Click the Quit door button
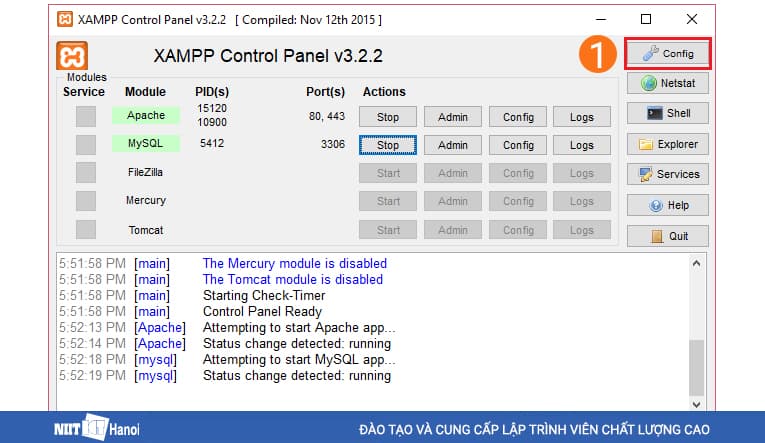Screen dimensions: 765x443 pyautogui.click(x=667, y=236)
